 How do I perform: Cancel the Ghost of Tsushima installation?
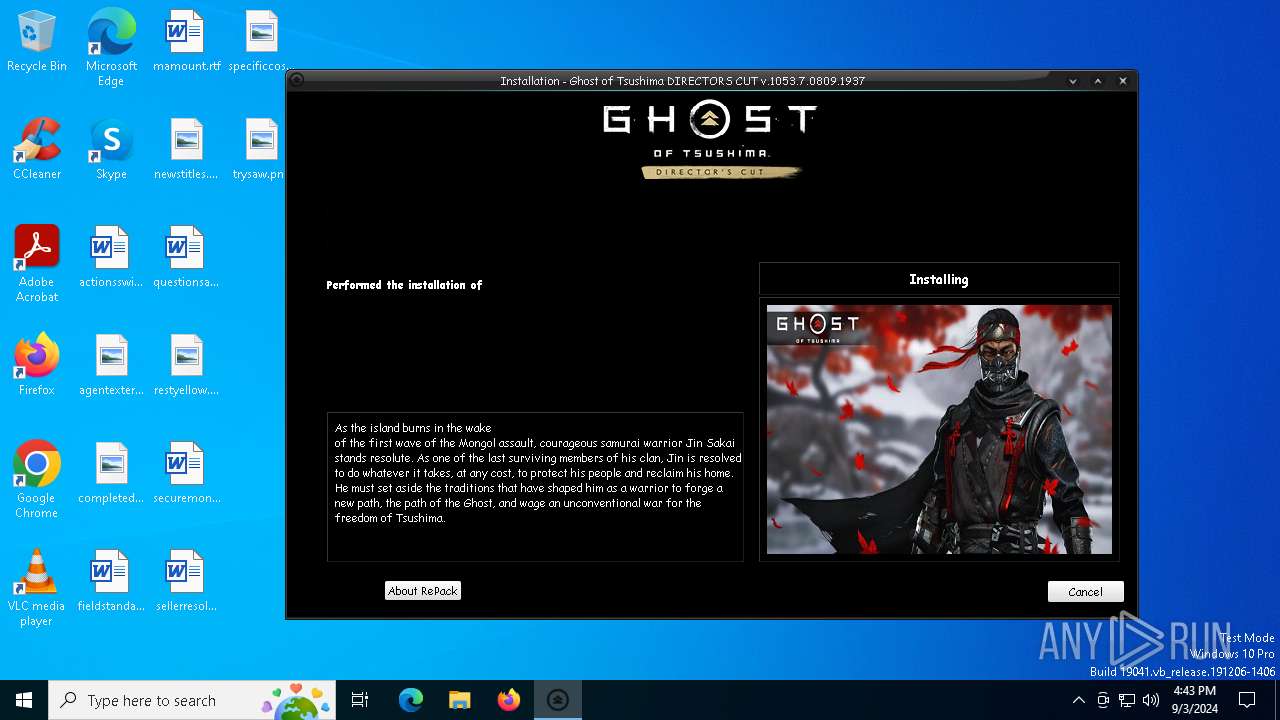tap(1085, 592)
